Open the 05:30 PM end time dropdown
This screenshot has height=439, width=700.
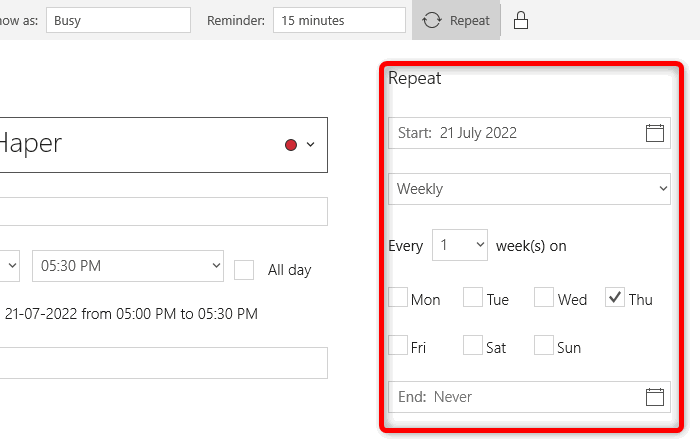click(128, 266)
